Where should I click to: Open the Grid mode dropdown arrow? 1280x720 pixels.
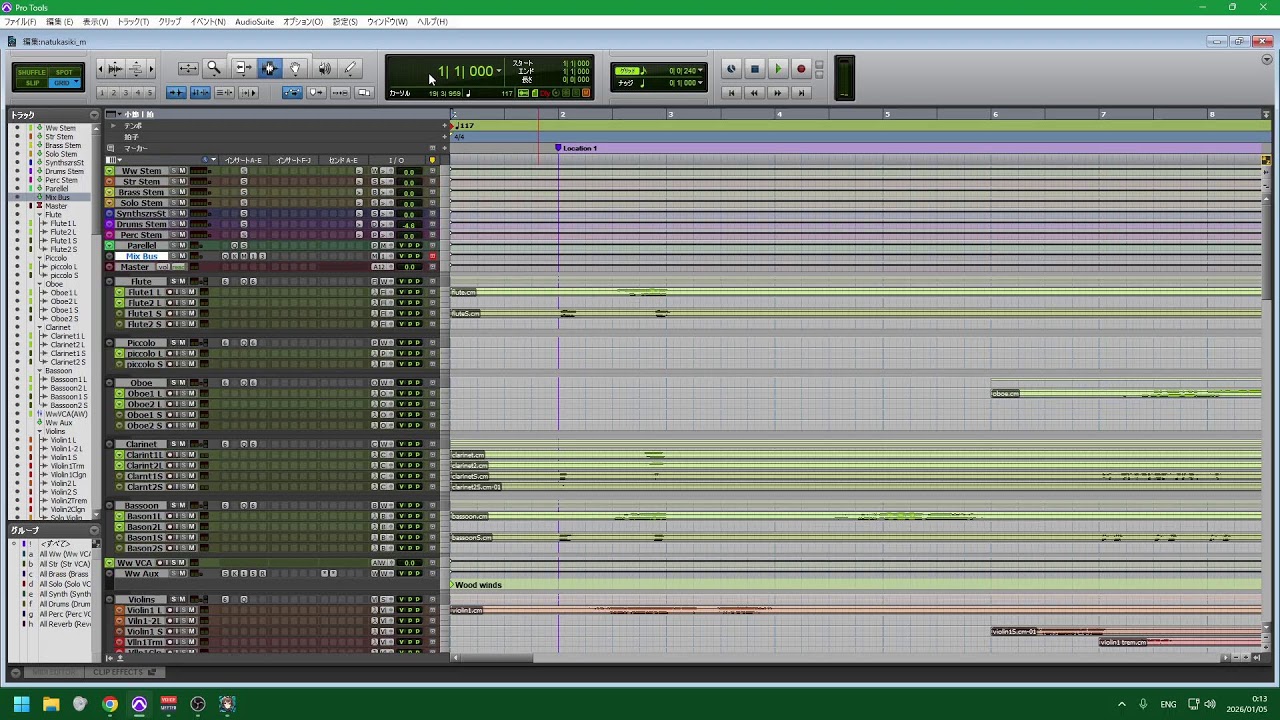coord(76,83)
